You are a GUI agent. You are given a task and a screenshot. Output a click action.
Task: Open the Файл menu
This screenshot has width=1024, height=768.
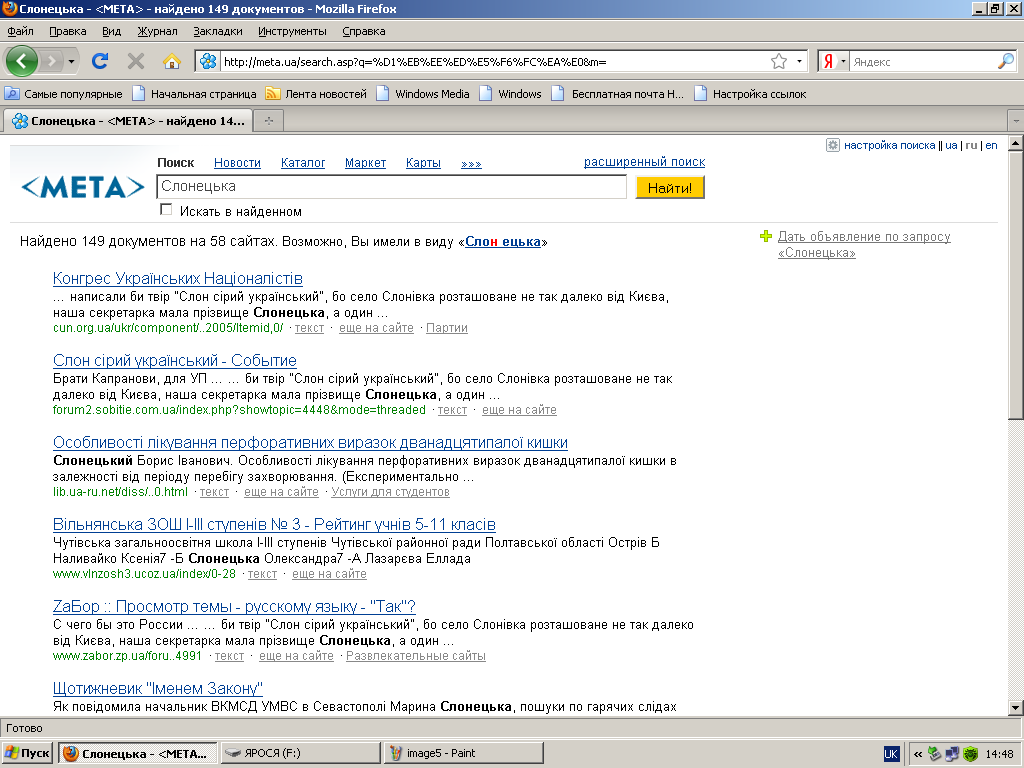20,31
